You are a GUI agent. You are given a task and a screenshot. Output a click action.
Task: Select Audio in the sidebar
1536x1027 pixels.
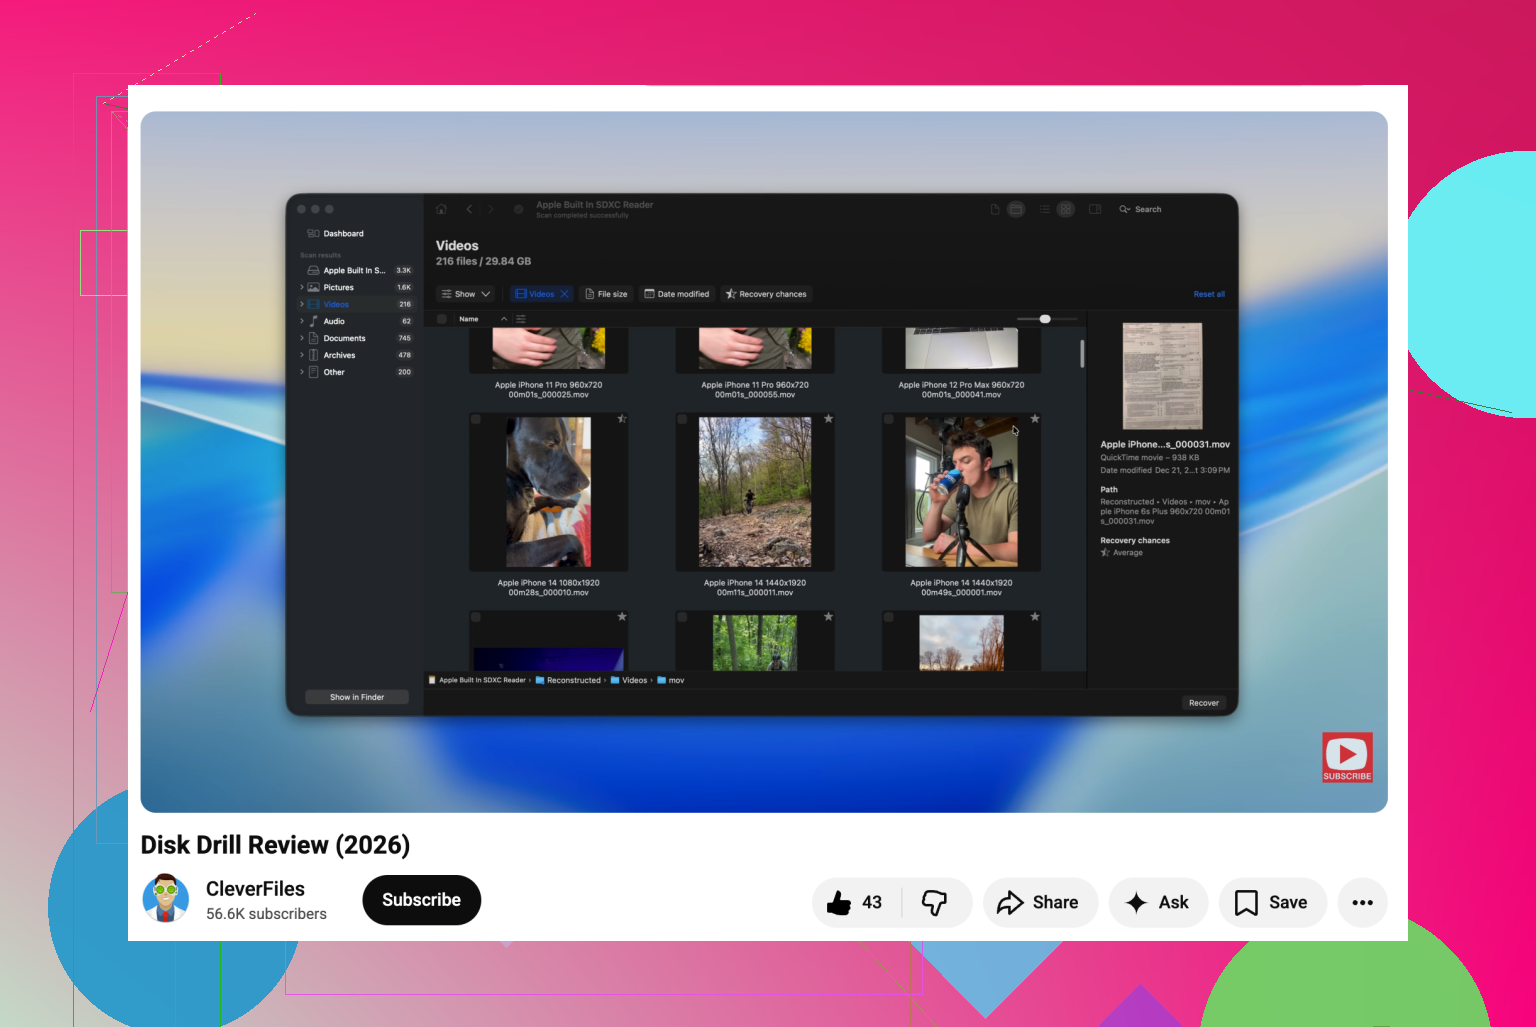pos(334,321)
